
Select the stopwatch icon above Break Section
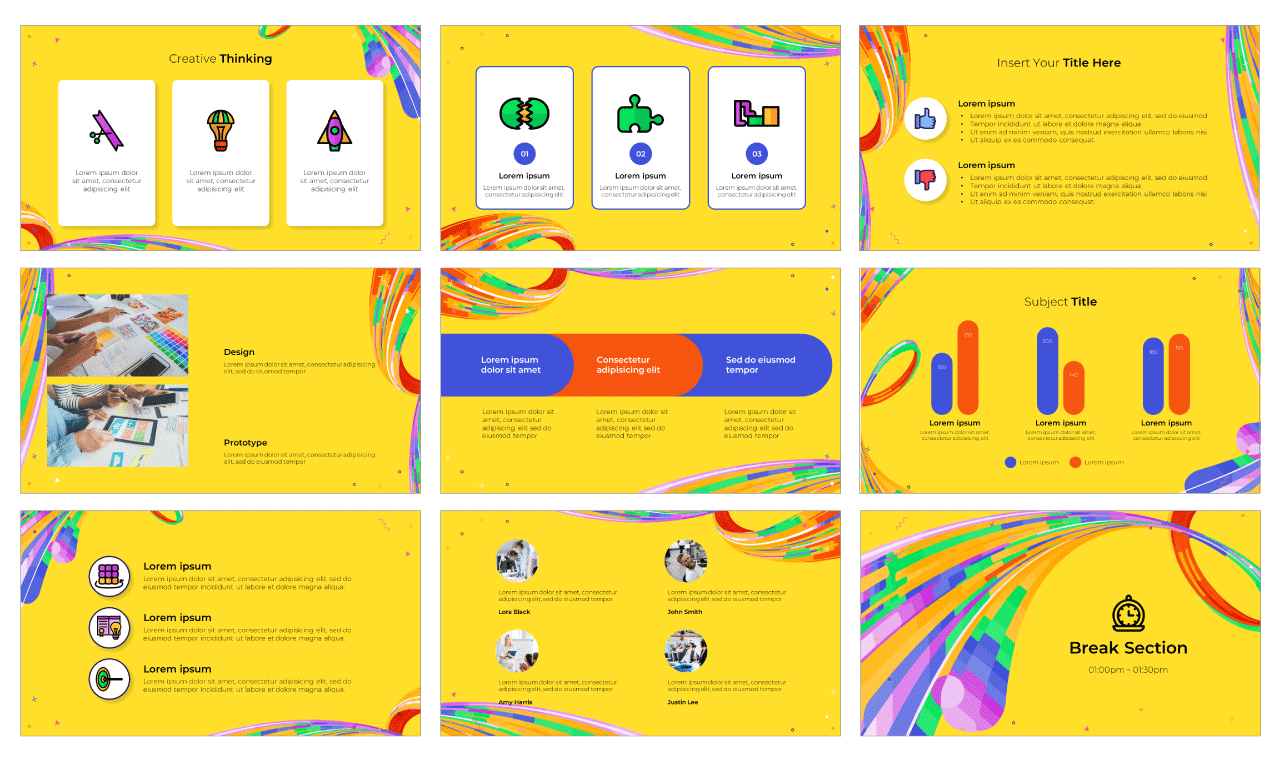pyautogui.click(x=1128, y=613)
